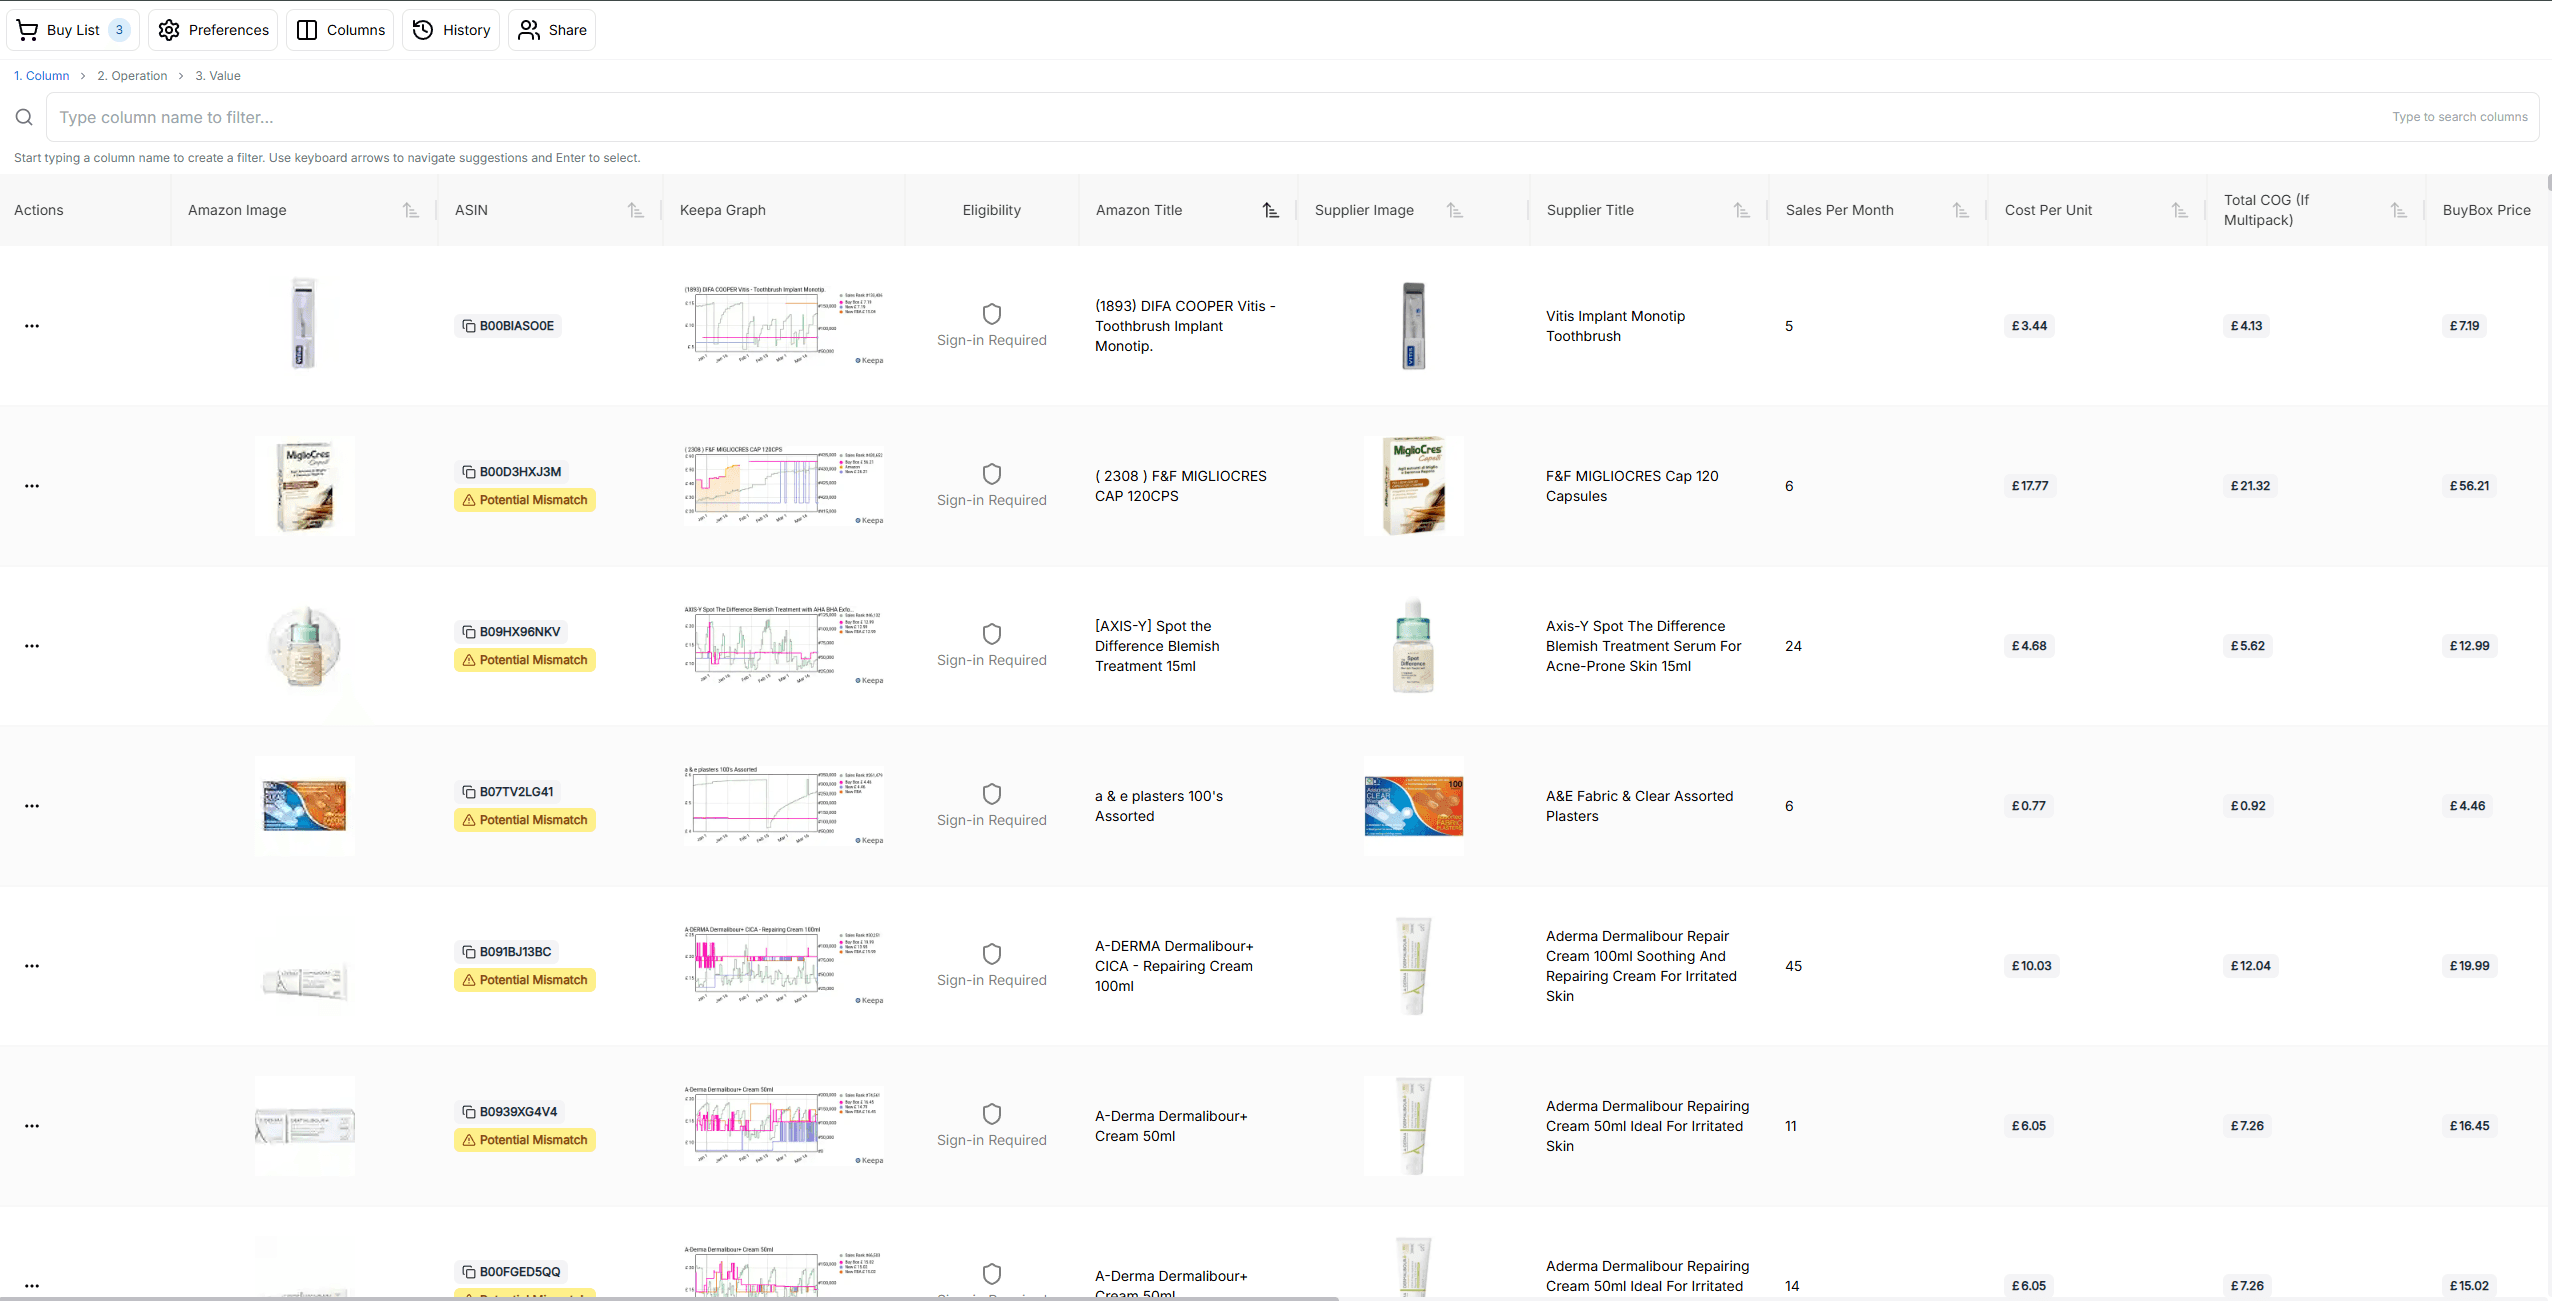Click Potential Mismatch badge for B07TV2LG41

(x=525, y=820)
